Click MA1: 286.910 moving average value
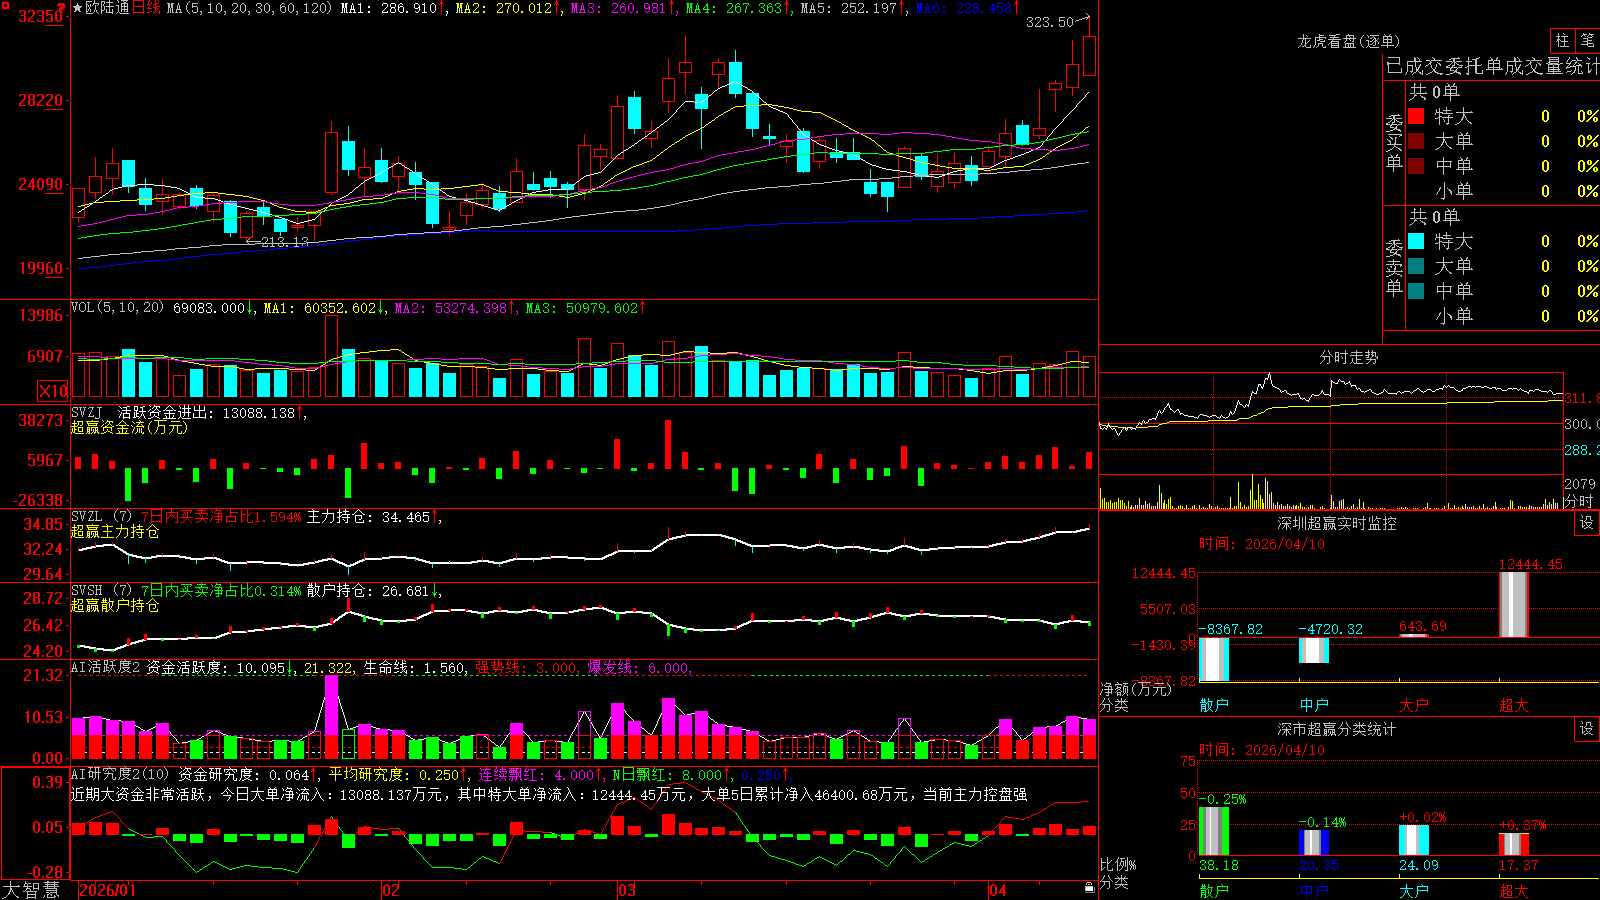The width and height of the screenshot is (1600, 900). 394,8
